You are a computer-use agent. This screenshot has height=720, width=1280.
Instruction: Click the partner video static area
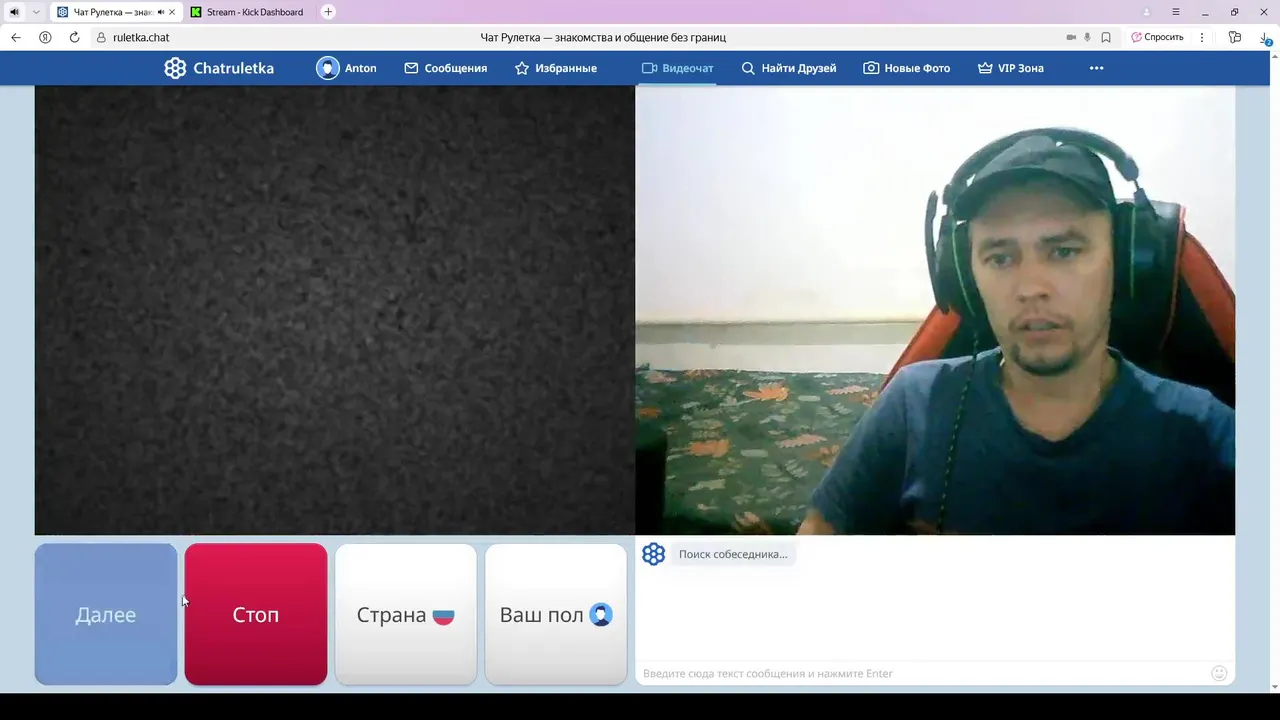pos(335,310)
